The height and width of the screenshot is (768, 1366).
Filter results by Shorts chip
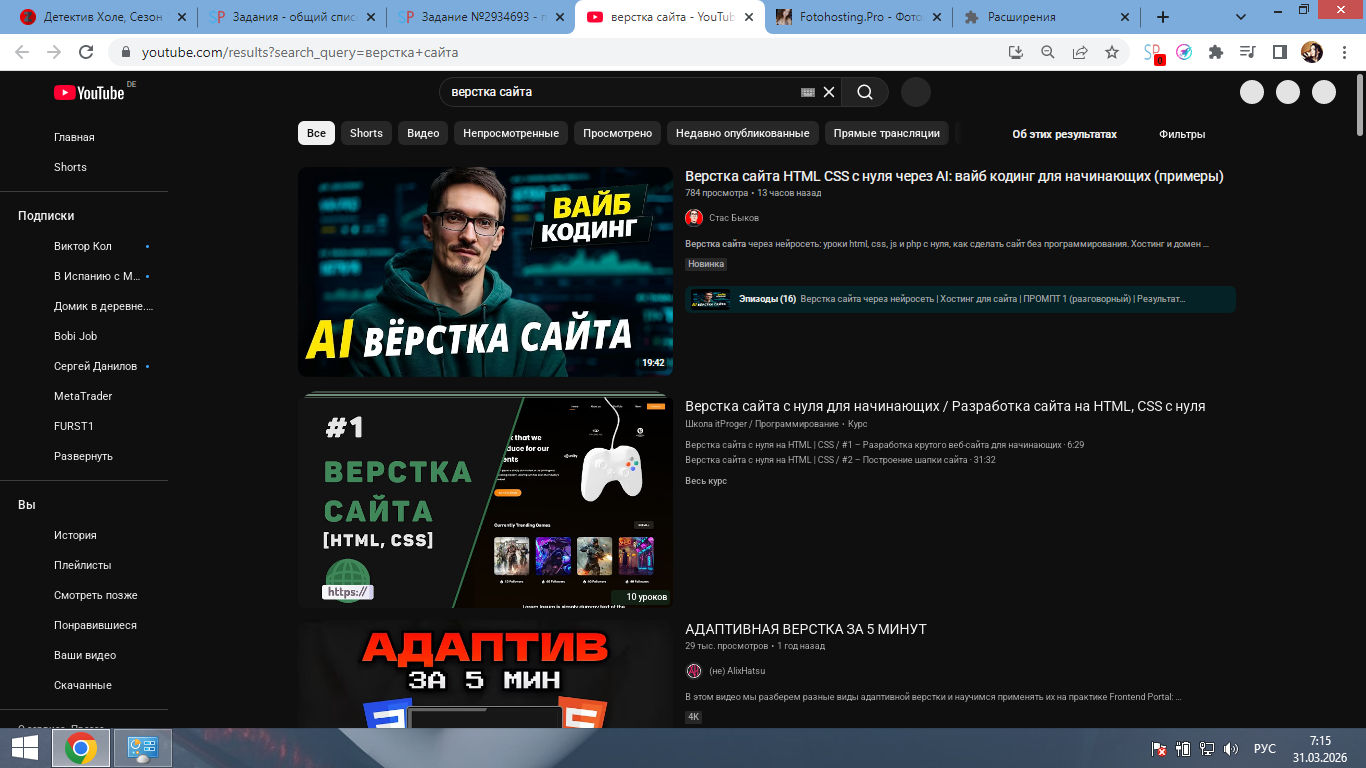pyautogui.click(x=366, y=133)
